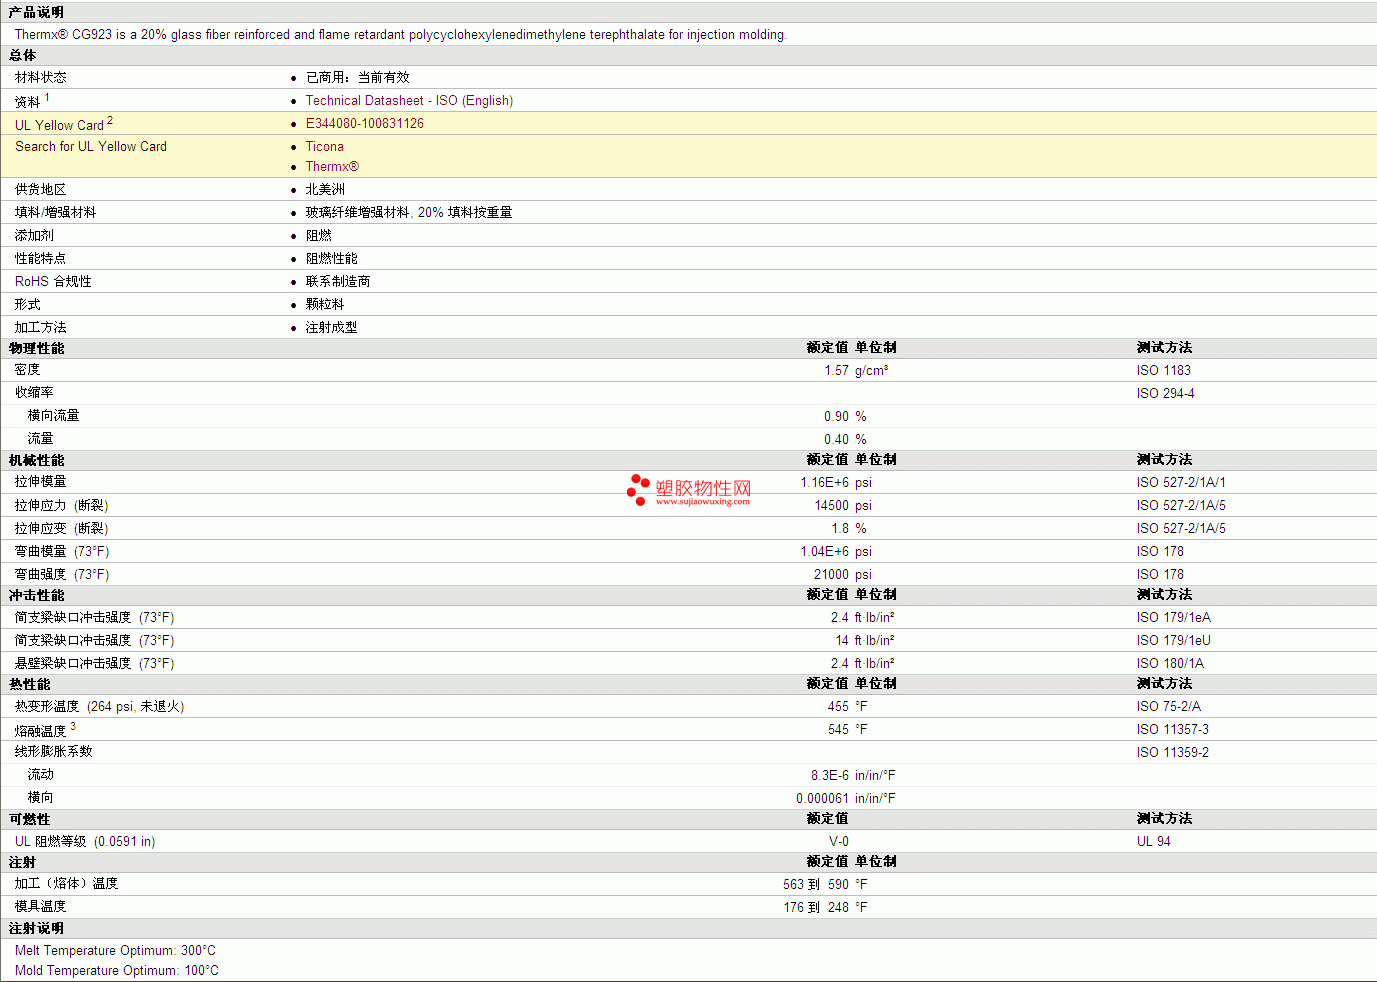
Task: Click the 冲击性能 section header
Action: (x=37, y=595)
